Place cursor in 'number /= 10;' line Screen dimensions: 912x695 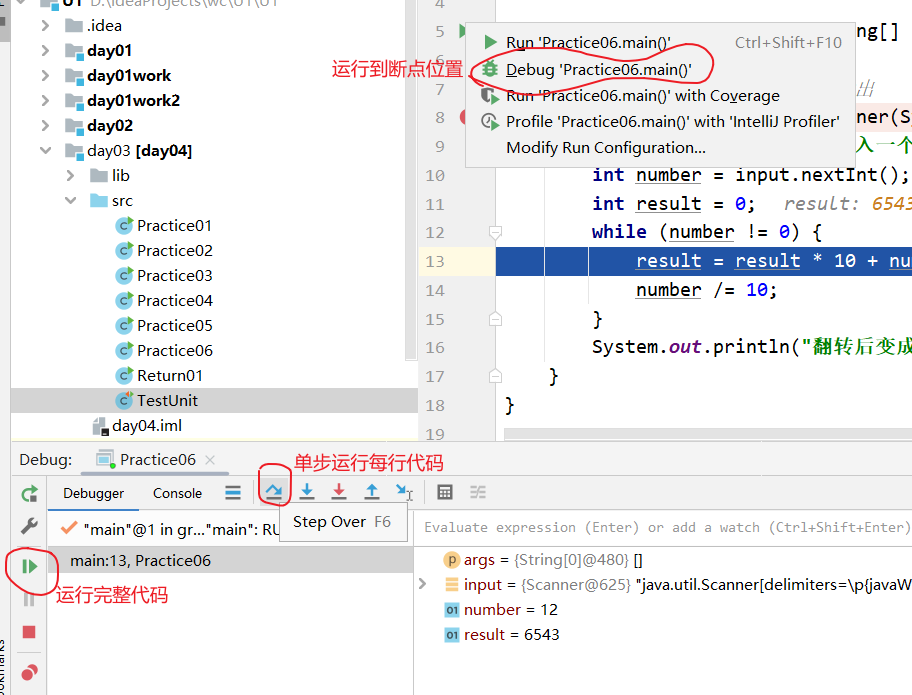(706, 290)
